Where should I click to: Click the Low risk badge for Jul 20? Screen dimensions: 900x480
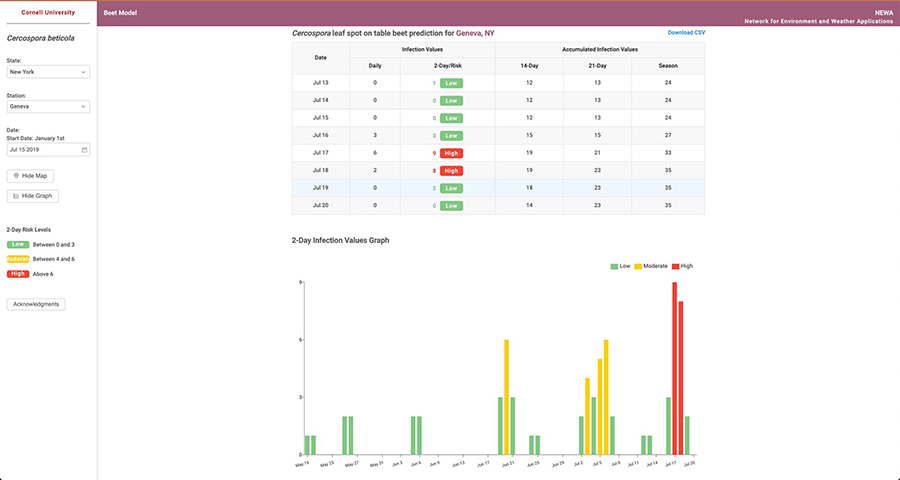click(451, 205)
